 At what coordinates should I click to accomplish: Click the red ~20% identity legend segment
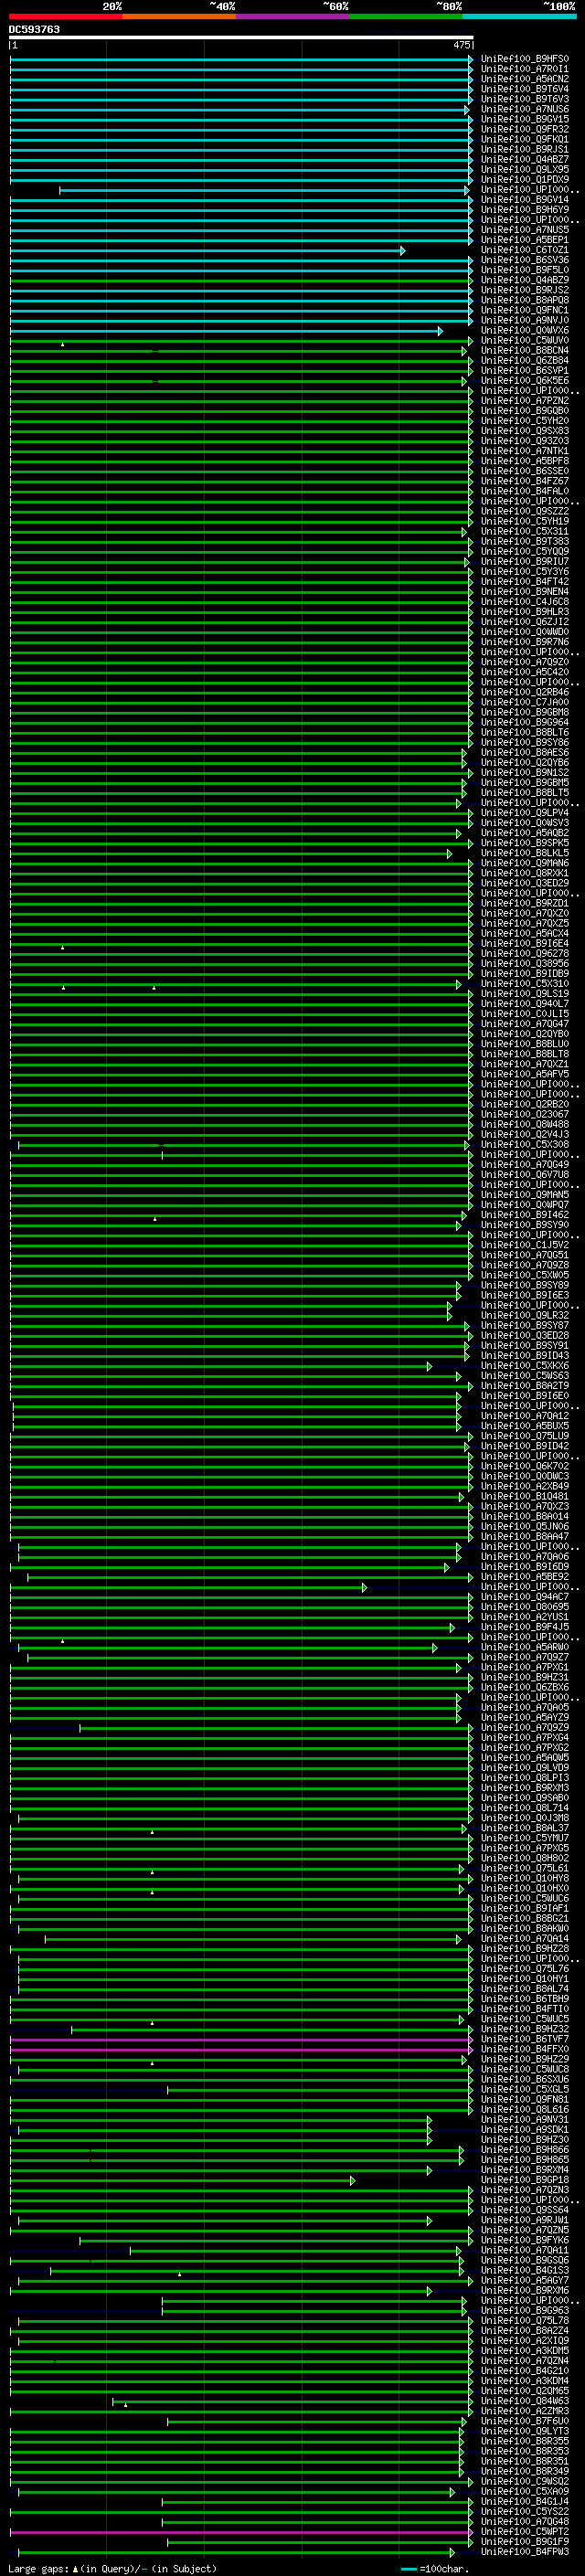point(66,16)
